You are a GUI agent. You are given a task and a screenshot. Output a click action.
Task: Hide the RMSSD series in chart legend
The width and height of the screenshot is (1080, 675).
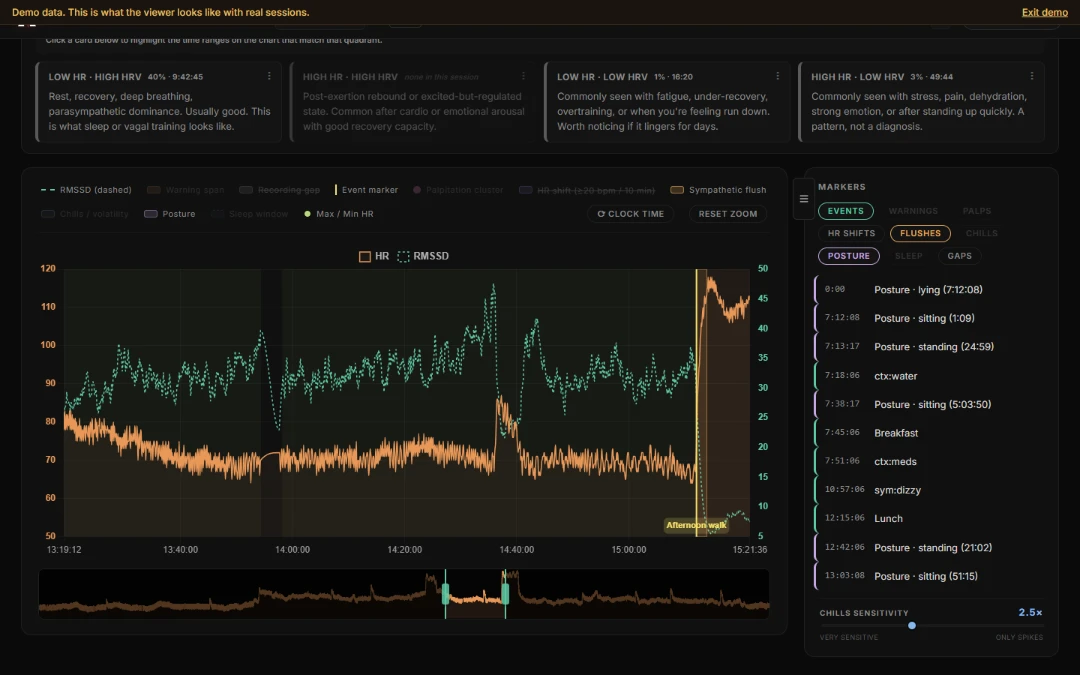[x=423, y=256]
